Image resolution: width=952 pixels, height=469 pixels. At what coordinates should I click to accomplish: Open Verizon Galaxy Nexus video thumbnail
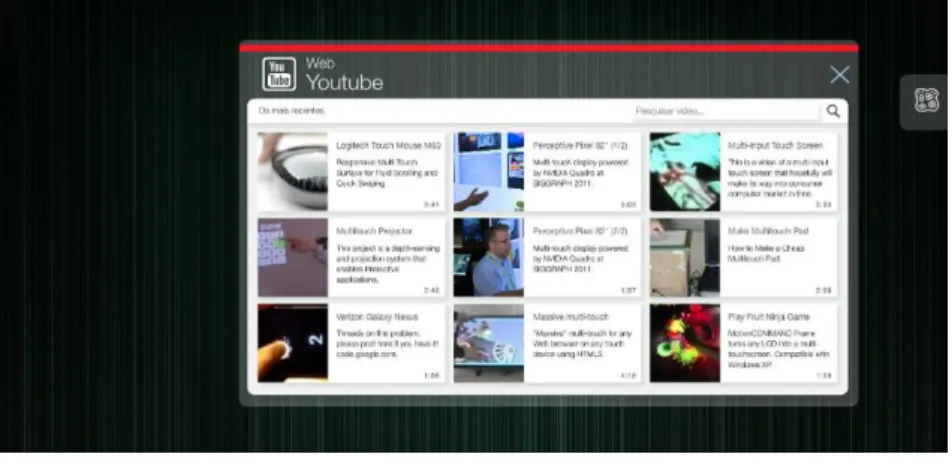click(x=293, y=343)
